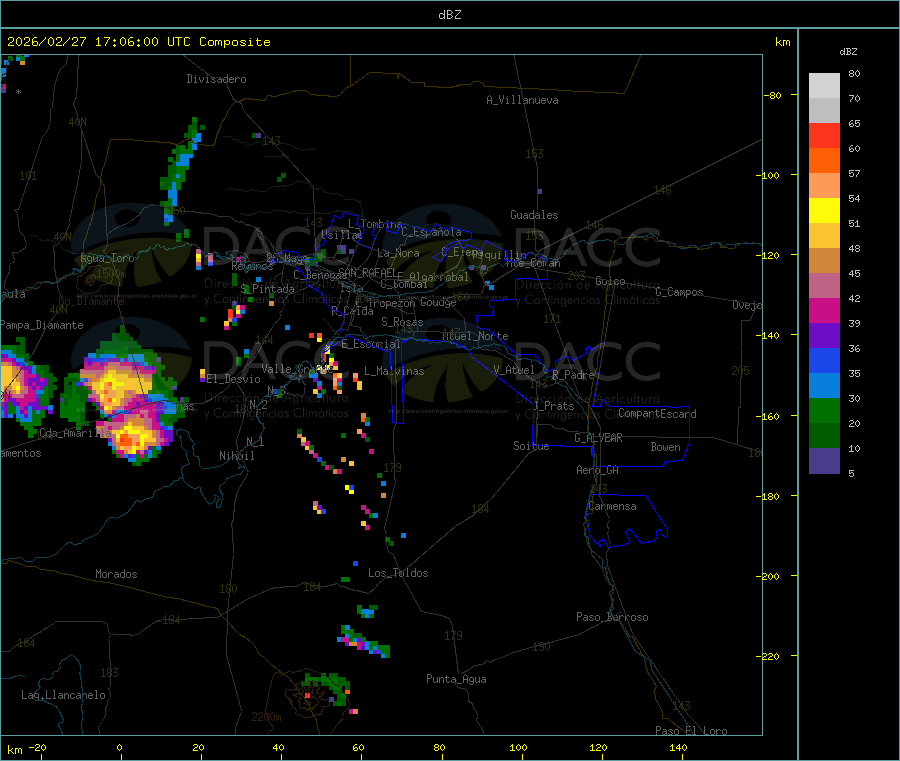This screenshot has width=900, height=761.
Task: Click the dBZ title at top
Action: pyautogui.click(x=449, y=15)
